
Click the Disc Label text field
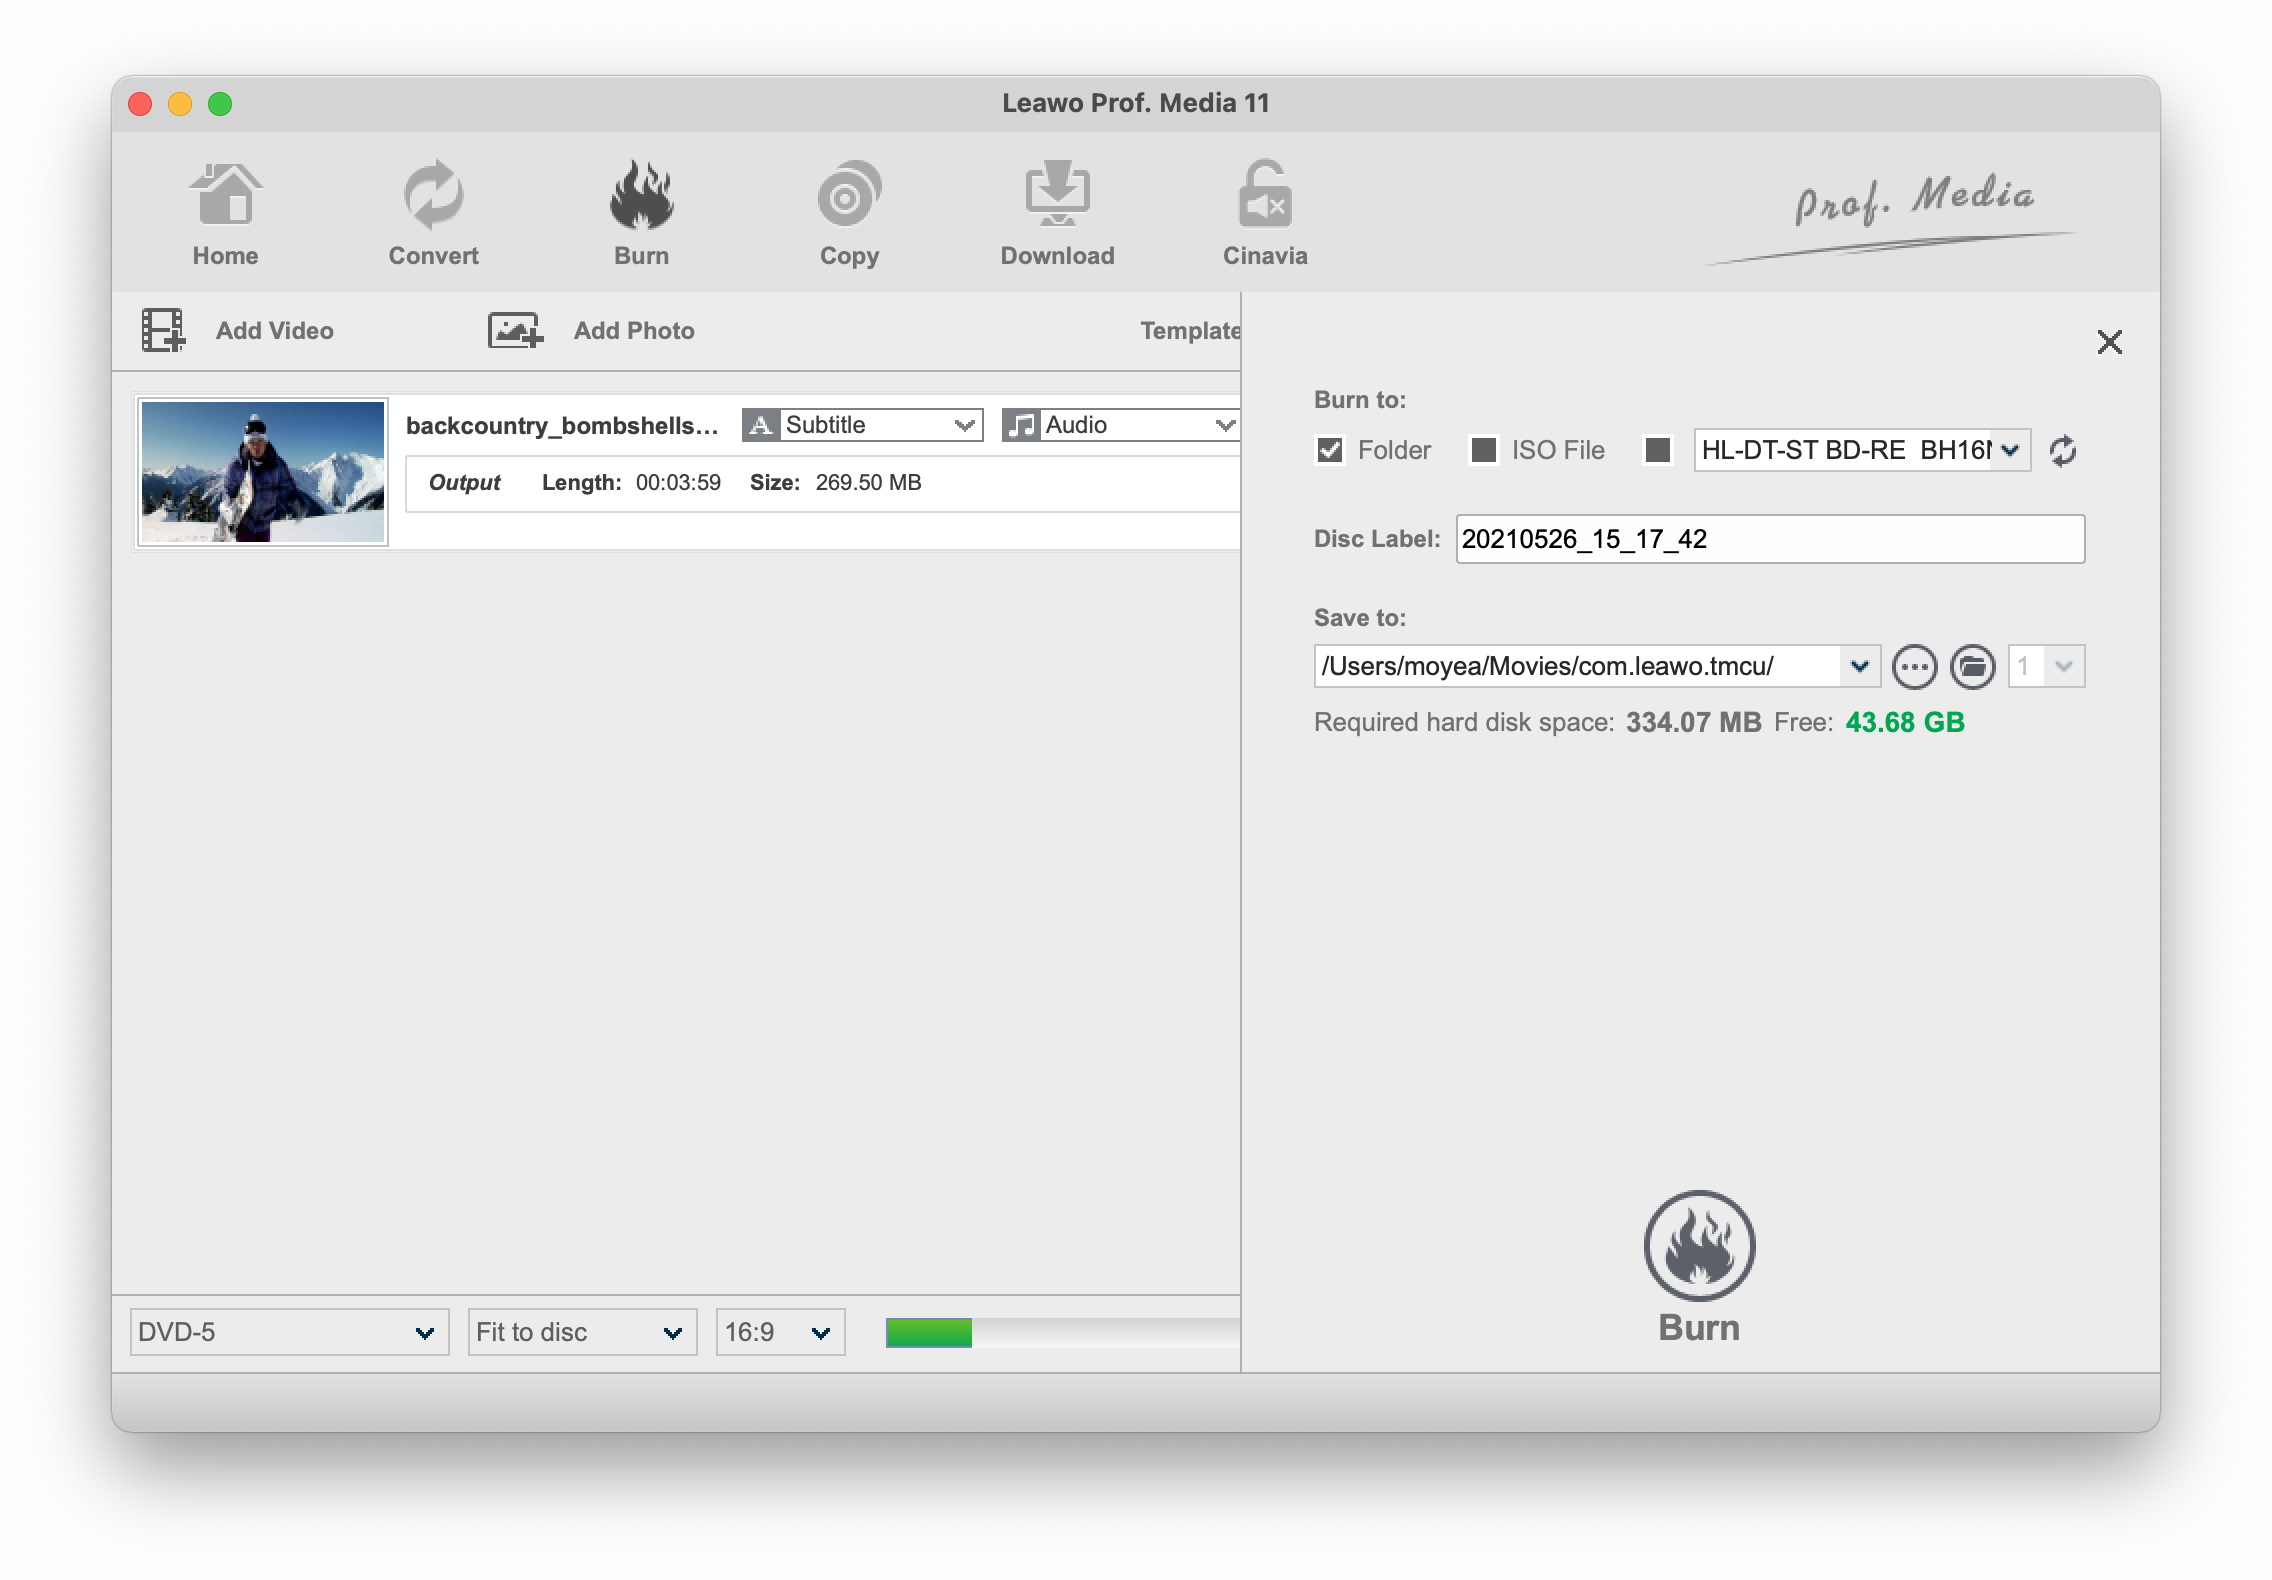pyautogui.click(x=1769, y=540)
